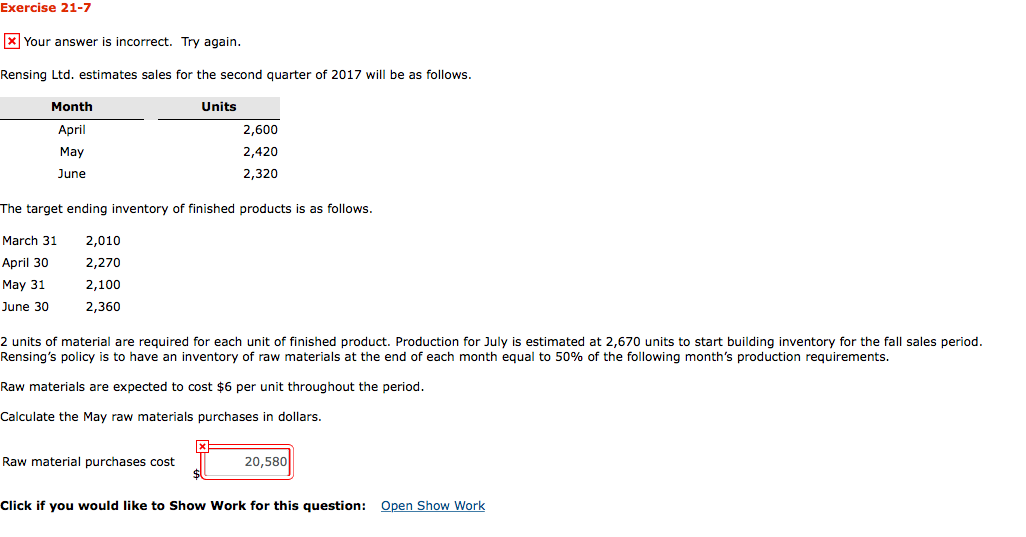Click the June 30 inventory value 2,360

pos(103,307)
